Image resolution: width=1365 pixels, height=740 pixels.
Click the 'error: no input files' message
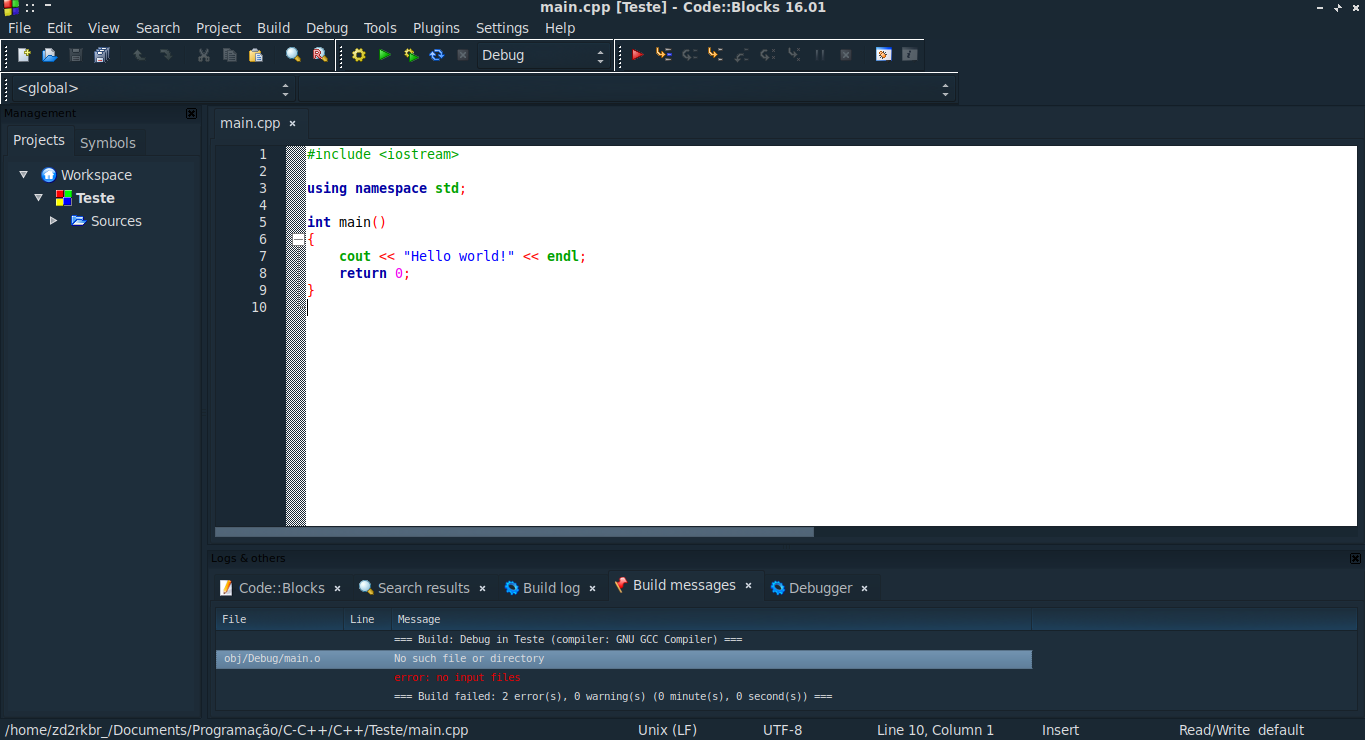457,678
